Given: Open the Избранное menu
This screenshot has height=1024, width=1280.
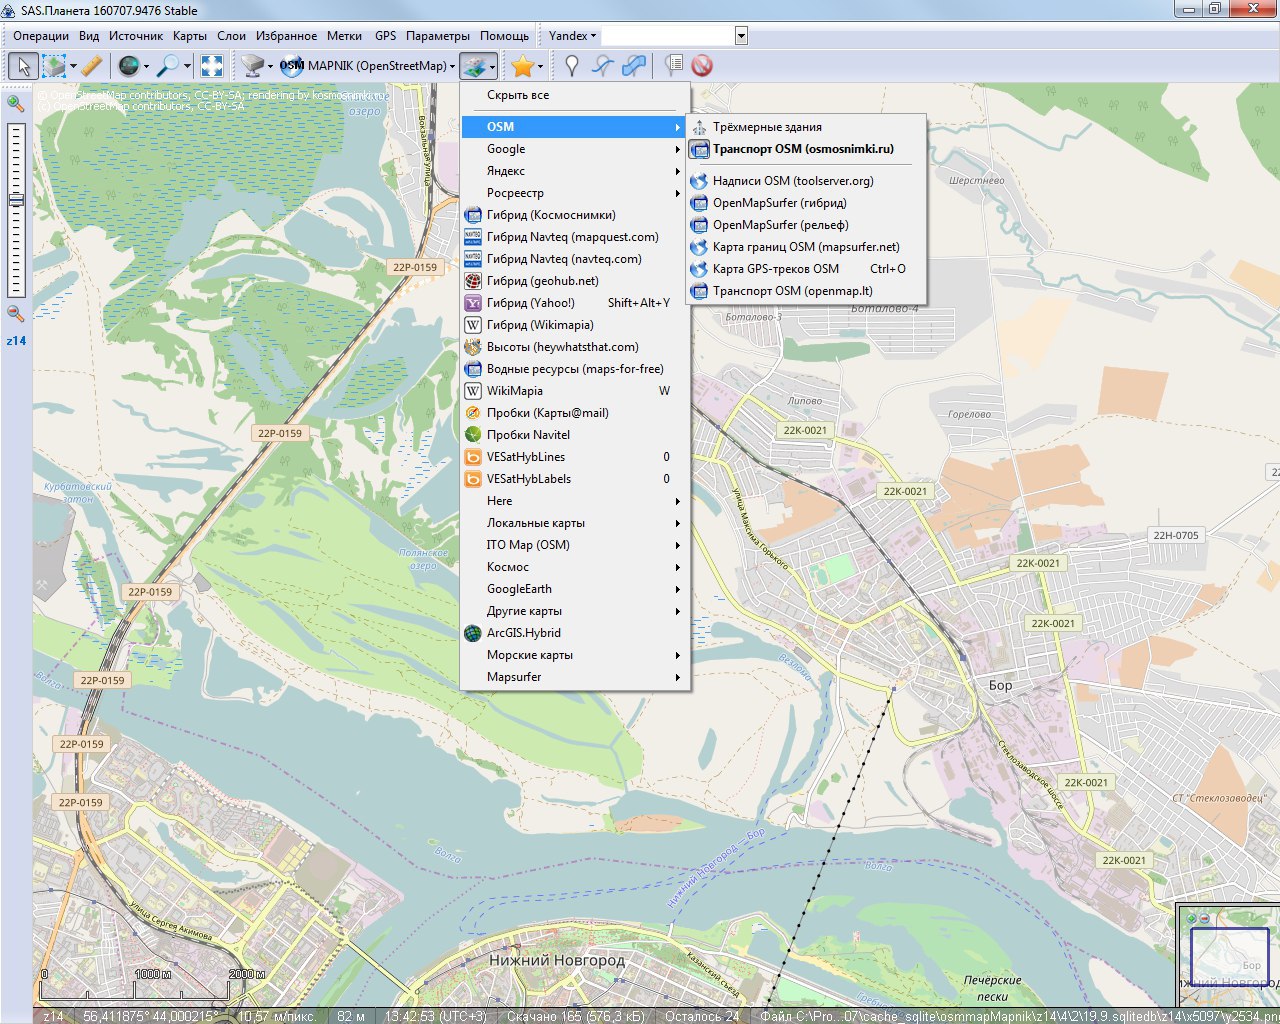Looking at the screenshot, I should point(286,36).
